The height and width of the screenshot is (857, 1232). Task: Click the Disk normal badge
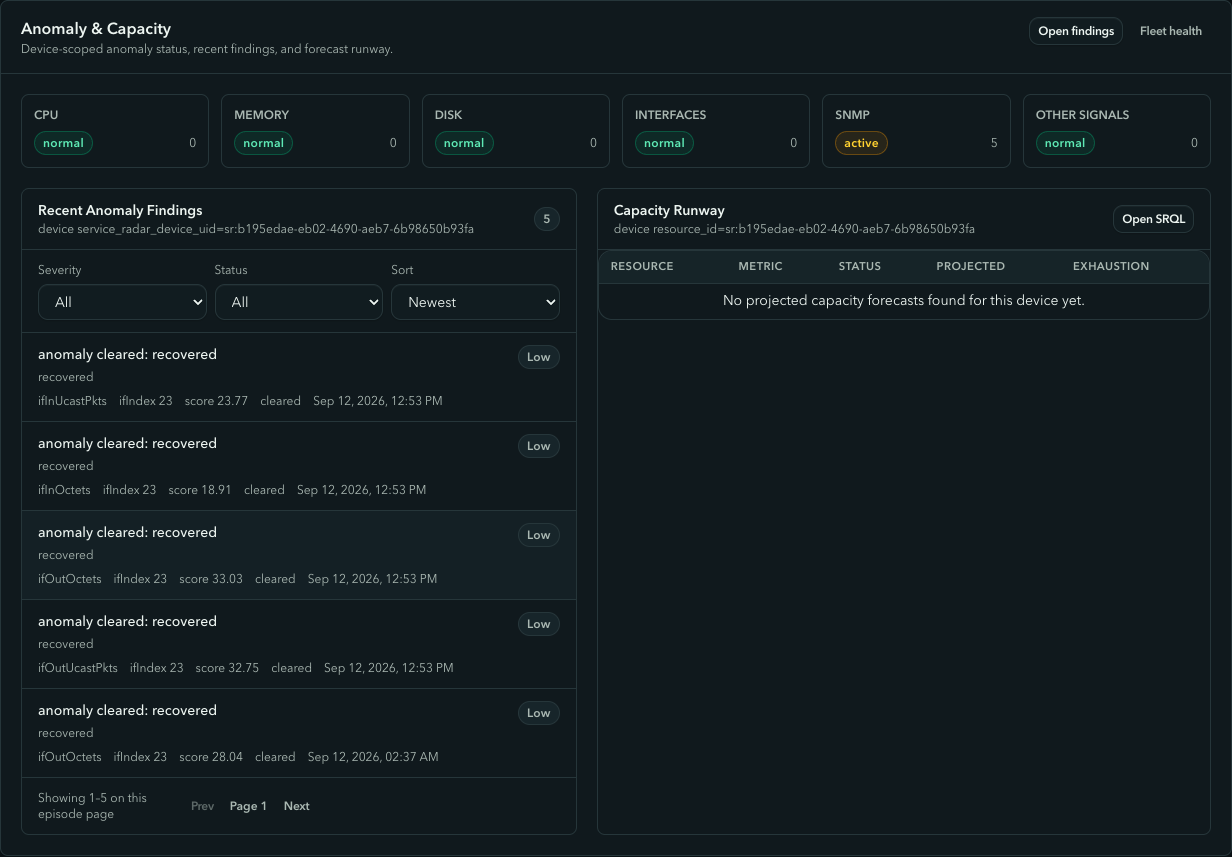[464, 143]
